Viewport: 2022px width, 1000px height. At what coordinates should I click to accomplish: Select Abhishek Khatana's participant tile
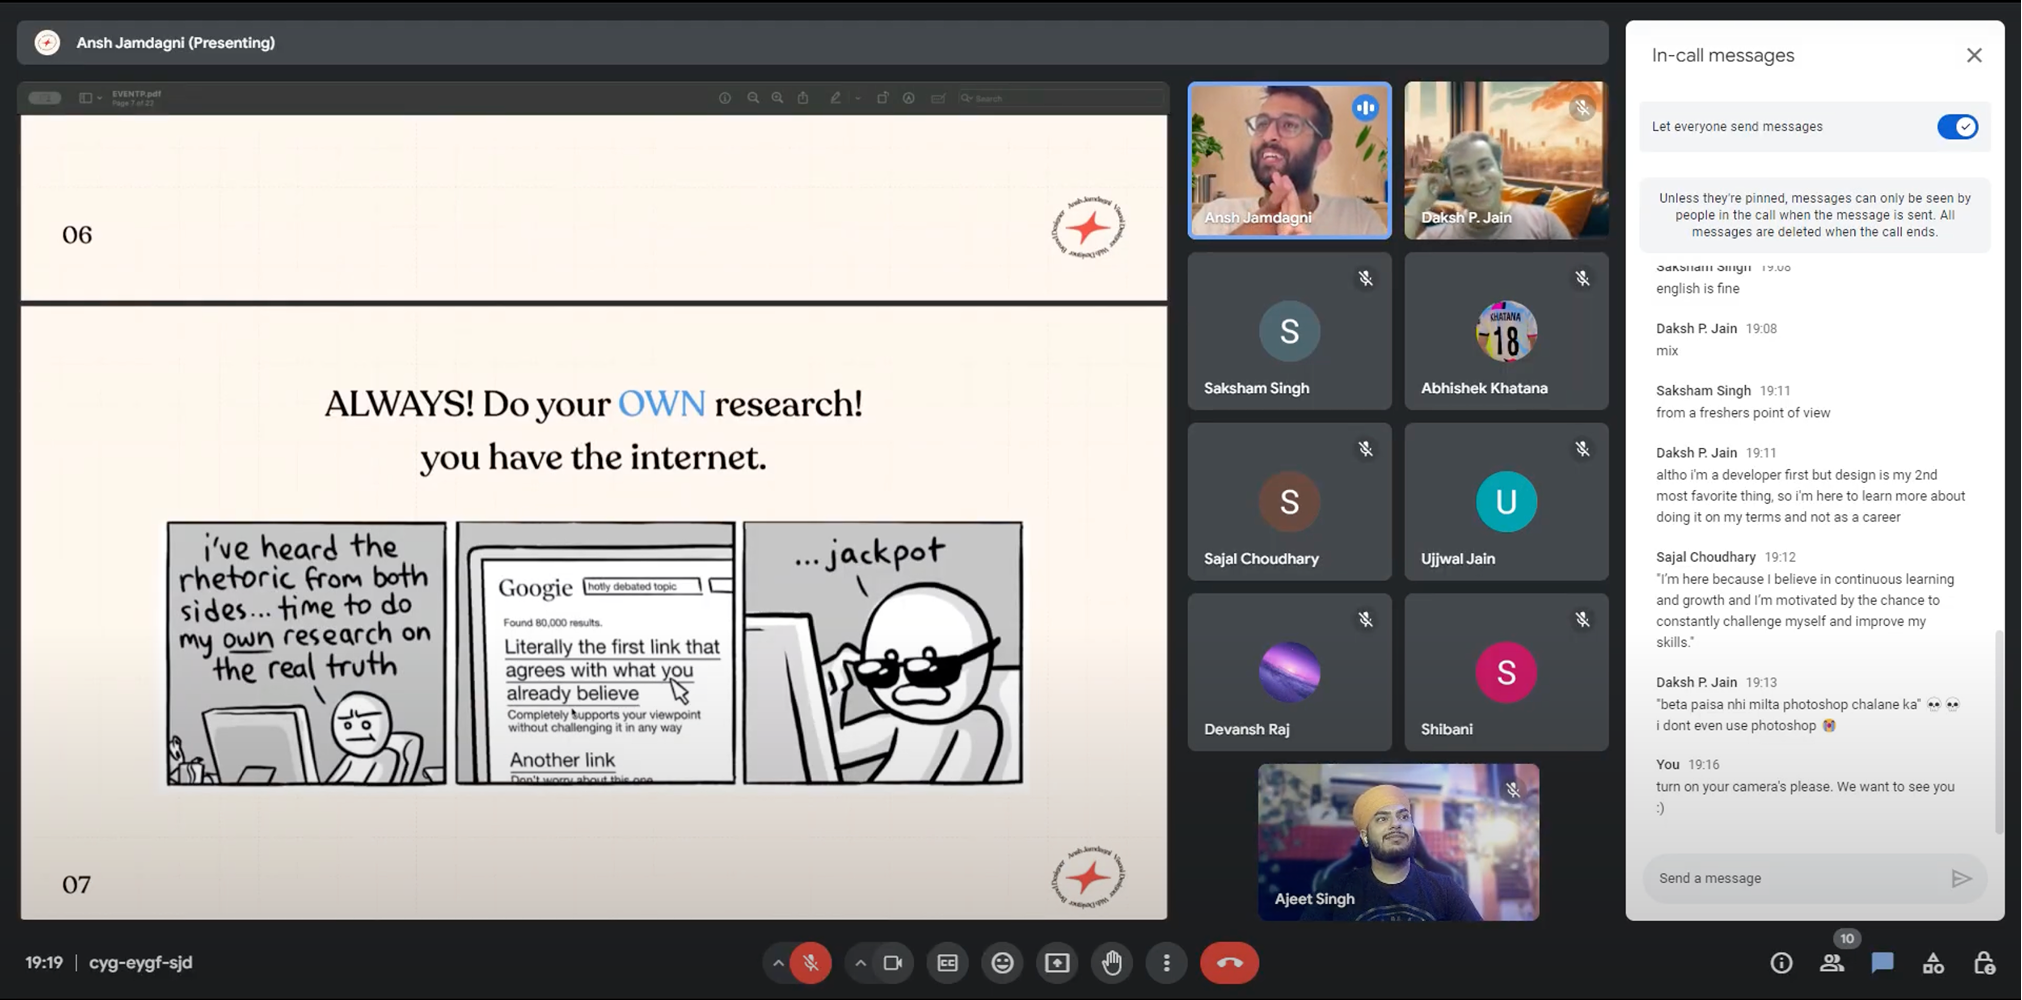tap(1506, 331)
